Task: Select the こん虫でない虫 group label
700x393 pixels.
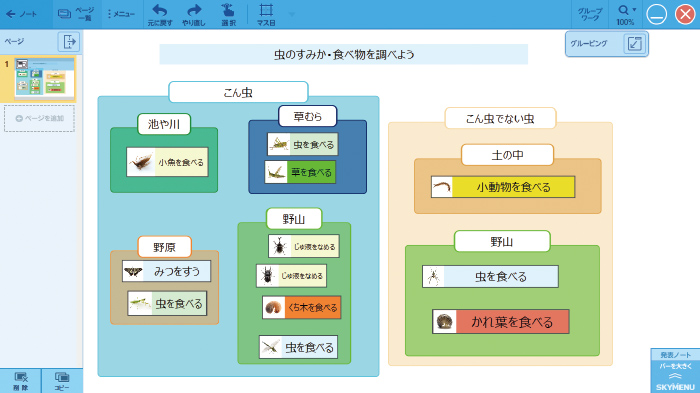Action: (x=500, y=118)
